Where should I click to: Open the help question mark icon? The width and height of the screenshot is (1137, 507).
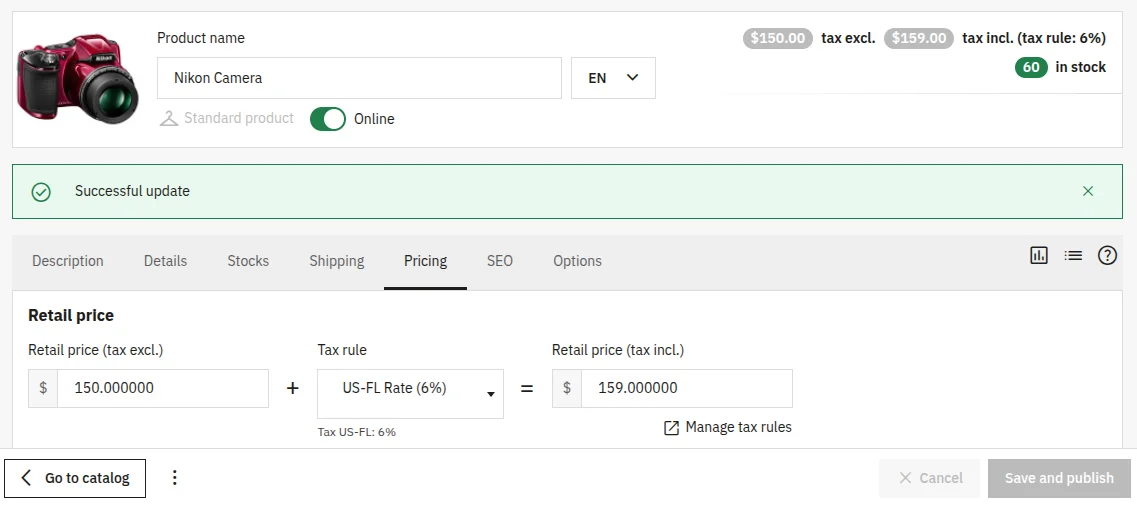point(1107,255)
